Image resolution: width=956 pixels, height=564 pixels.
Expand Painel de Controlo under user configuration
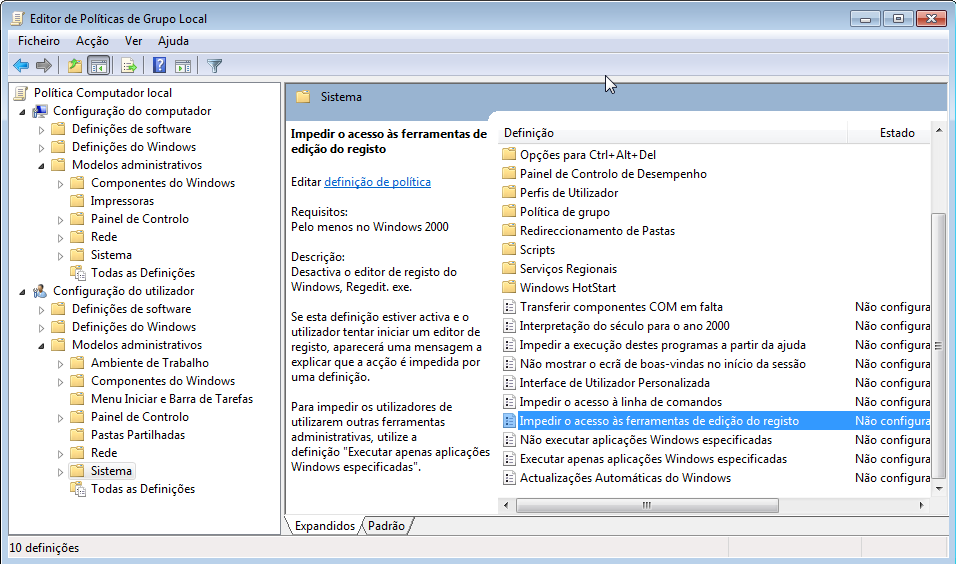point(60,418)
